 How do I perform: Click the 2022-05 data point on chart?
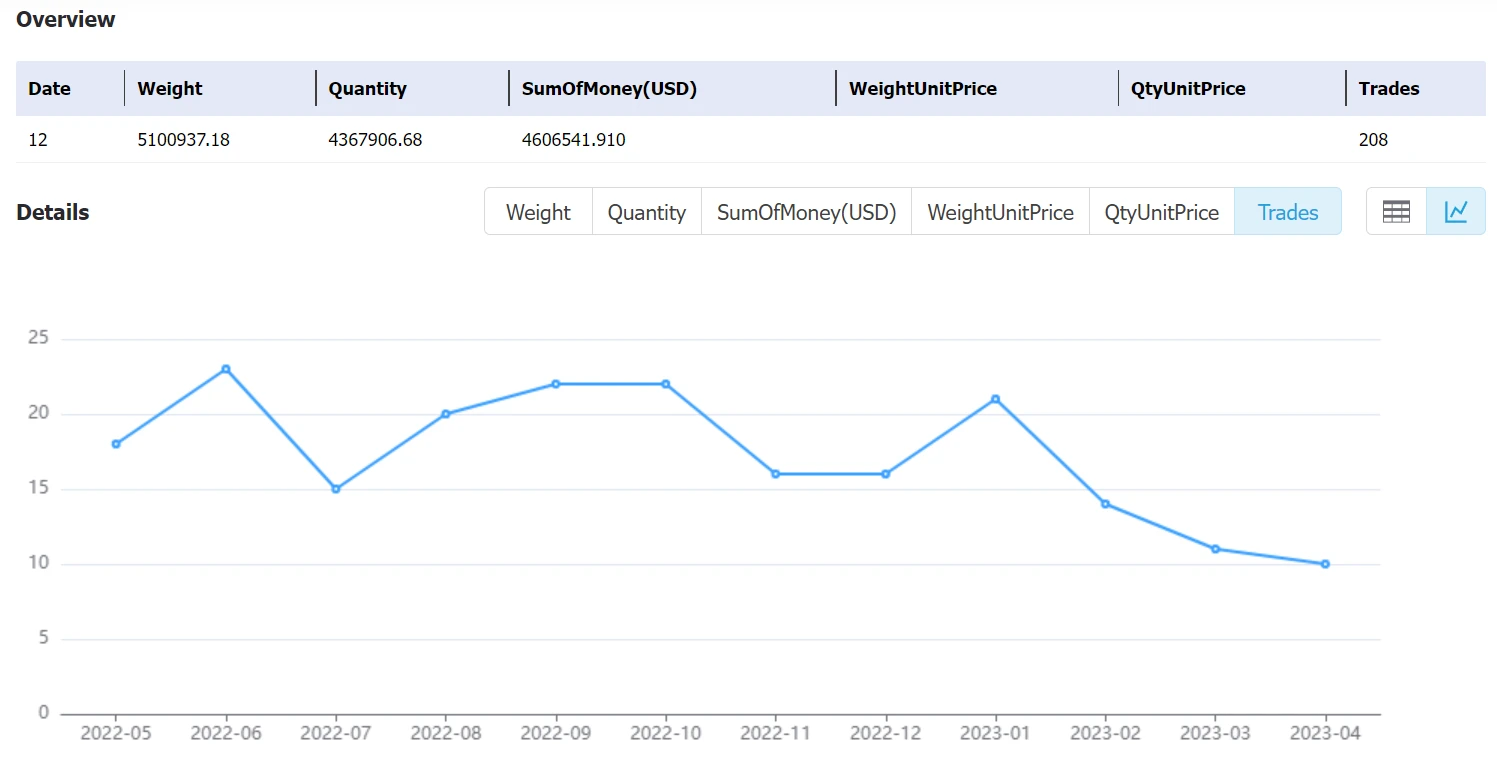[x=116, y=444]
